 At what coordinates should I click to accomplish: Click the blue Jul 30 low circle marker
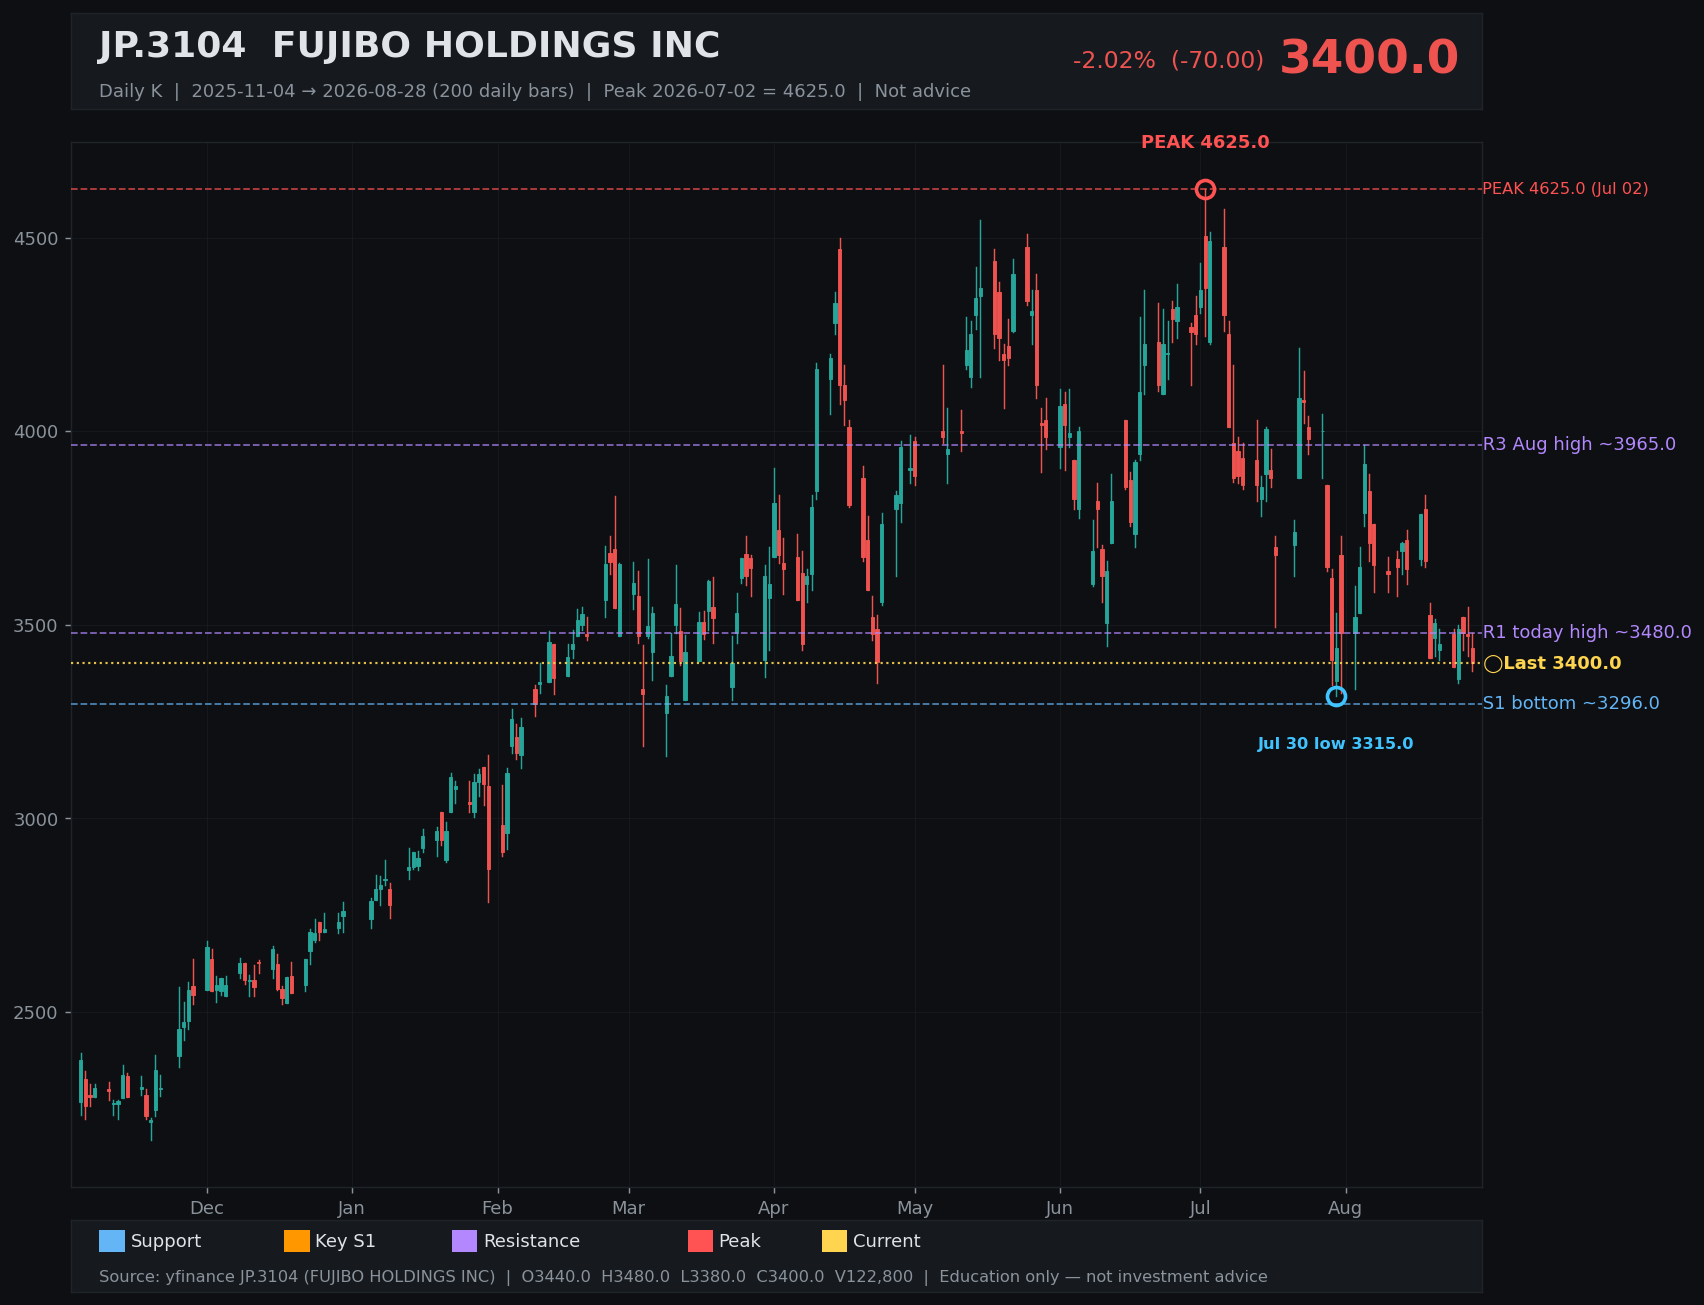[1336, 696]
